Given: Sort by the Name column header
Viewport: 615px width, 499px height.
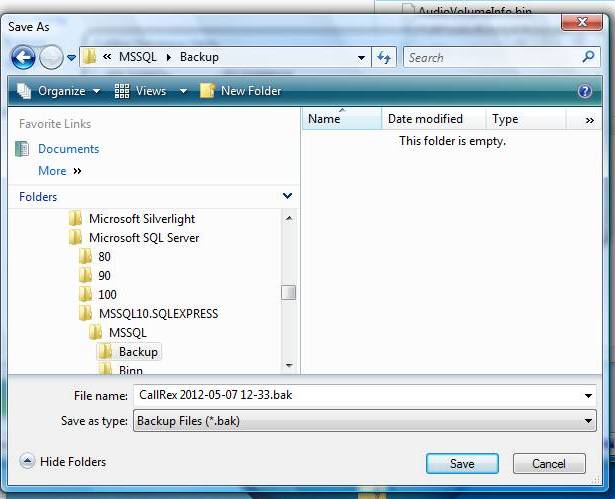Looking at the screenshot, I should click(341, 119).
